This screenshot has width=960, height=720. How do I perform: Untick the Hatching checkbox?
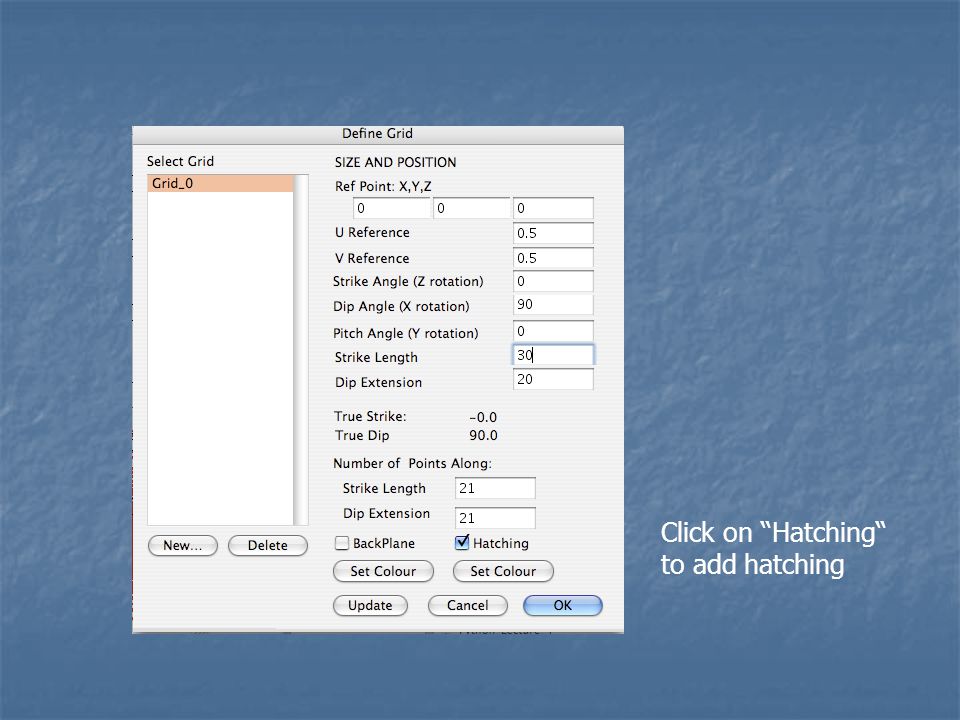click(x=462, y=542)
